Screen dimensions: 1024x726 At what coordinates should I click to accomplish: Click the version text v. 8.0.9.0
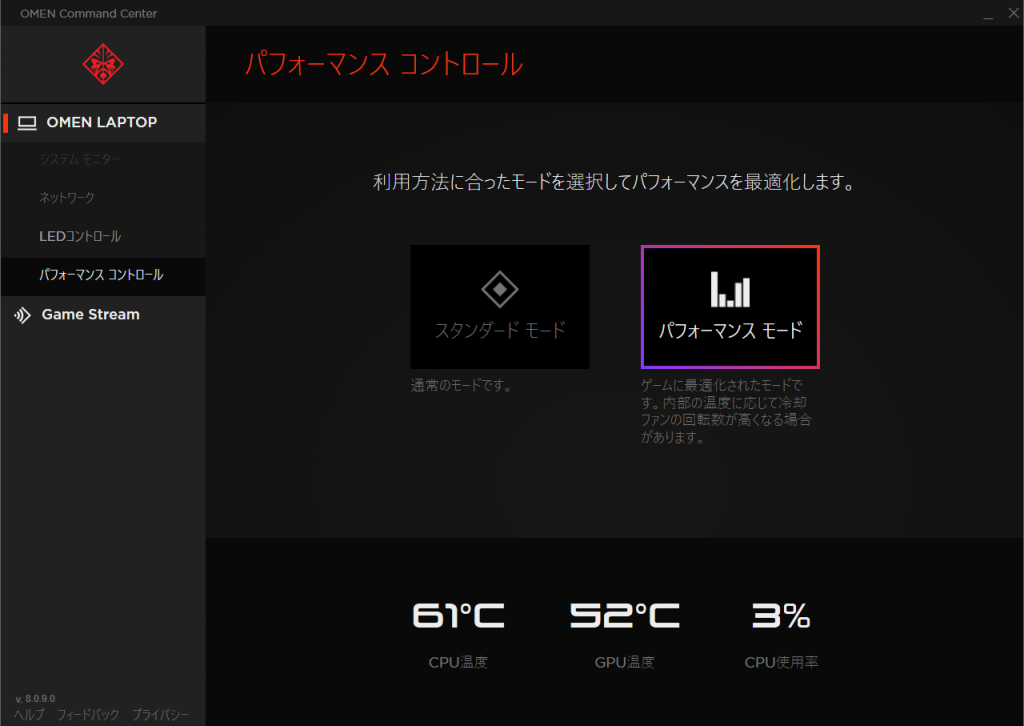pos(35,699)
